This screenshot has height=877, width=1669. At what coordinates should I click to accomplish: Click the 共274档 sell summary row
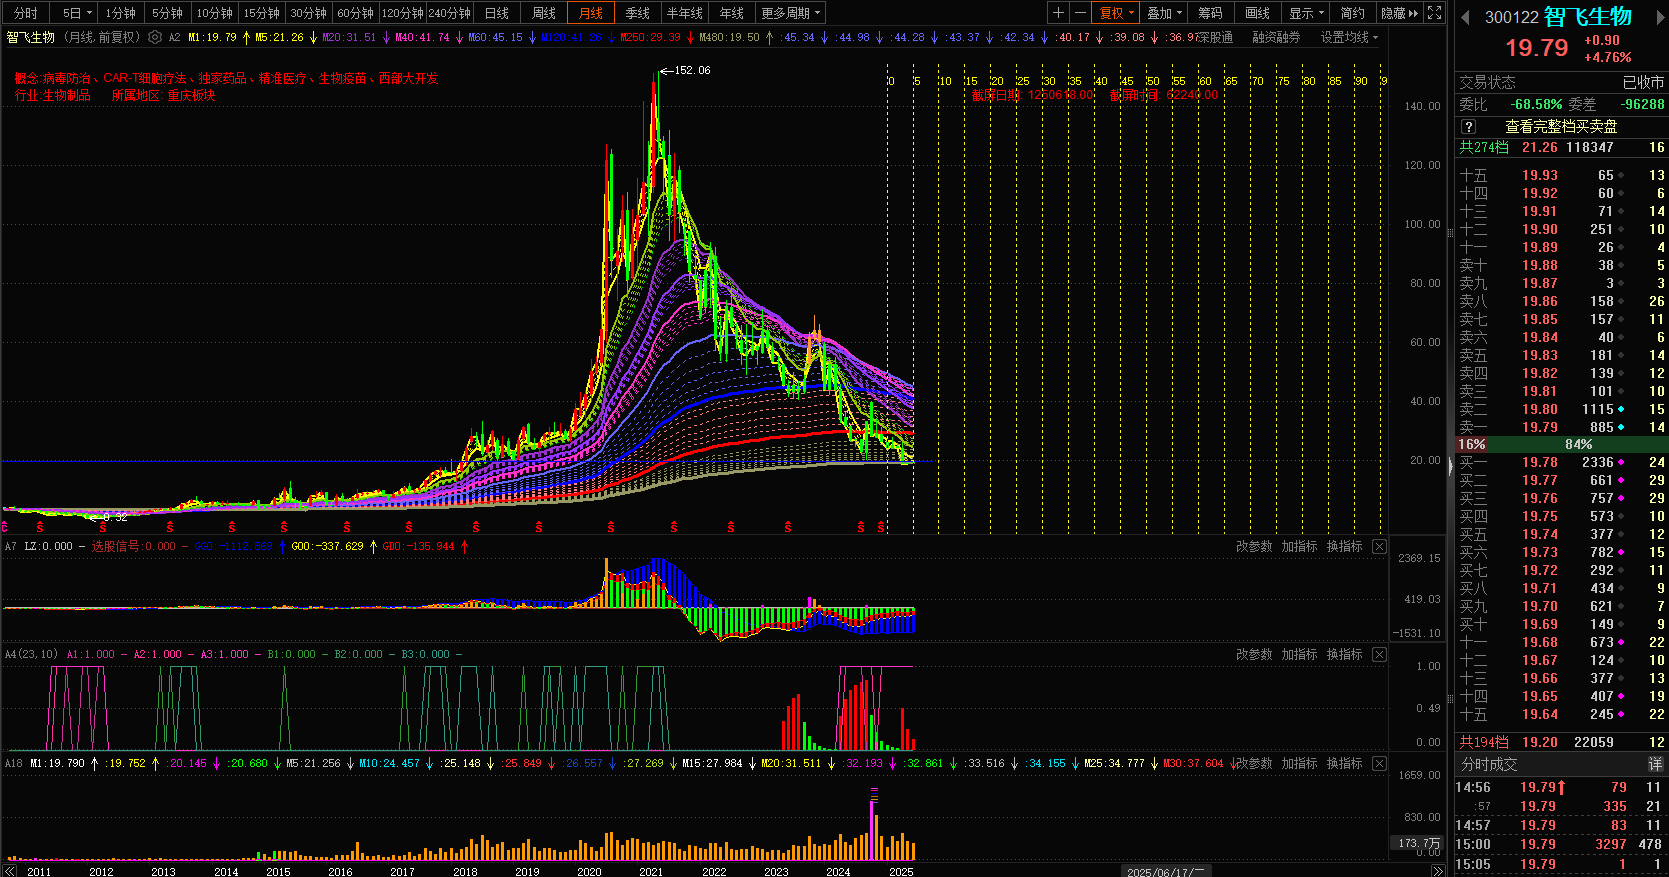coord(1560,147)
